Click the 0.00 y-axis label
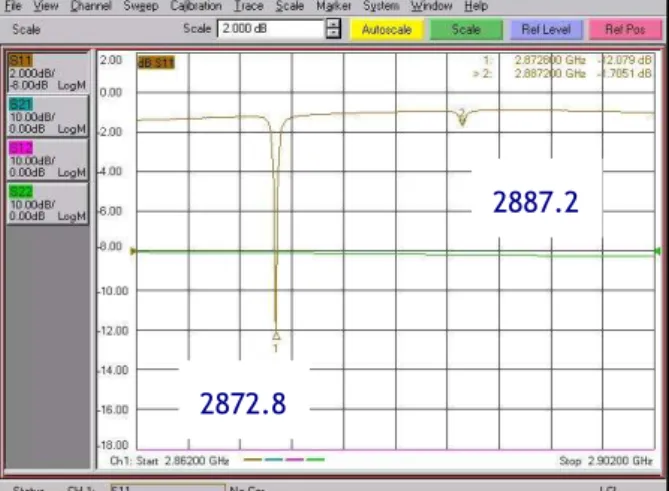669x491 pixels. pos(111,92)
